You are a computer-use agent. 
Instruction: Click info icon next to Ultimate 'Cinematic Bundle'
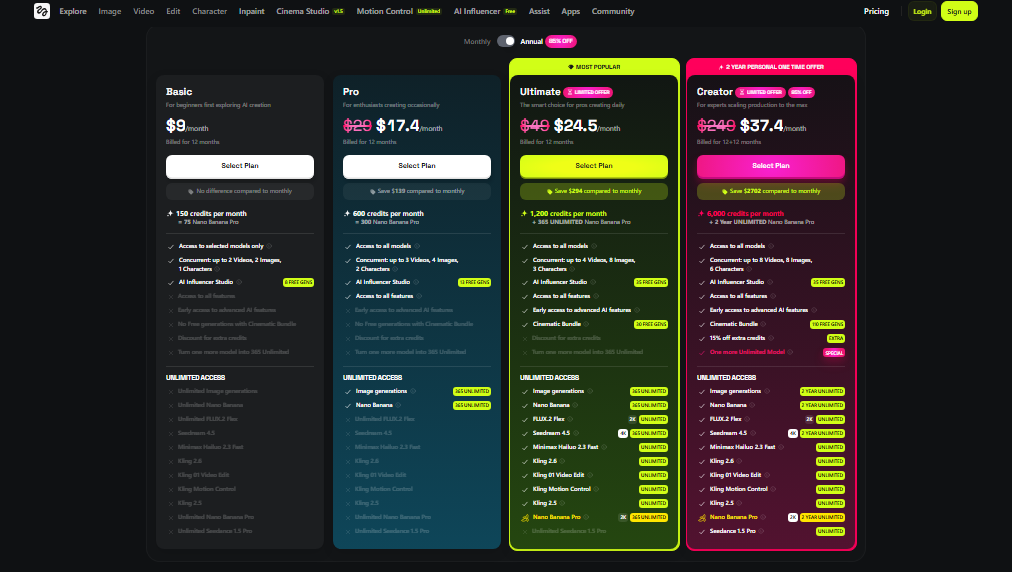[587, 324]
